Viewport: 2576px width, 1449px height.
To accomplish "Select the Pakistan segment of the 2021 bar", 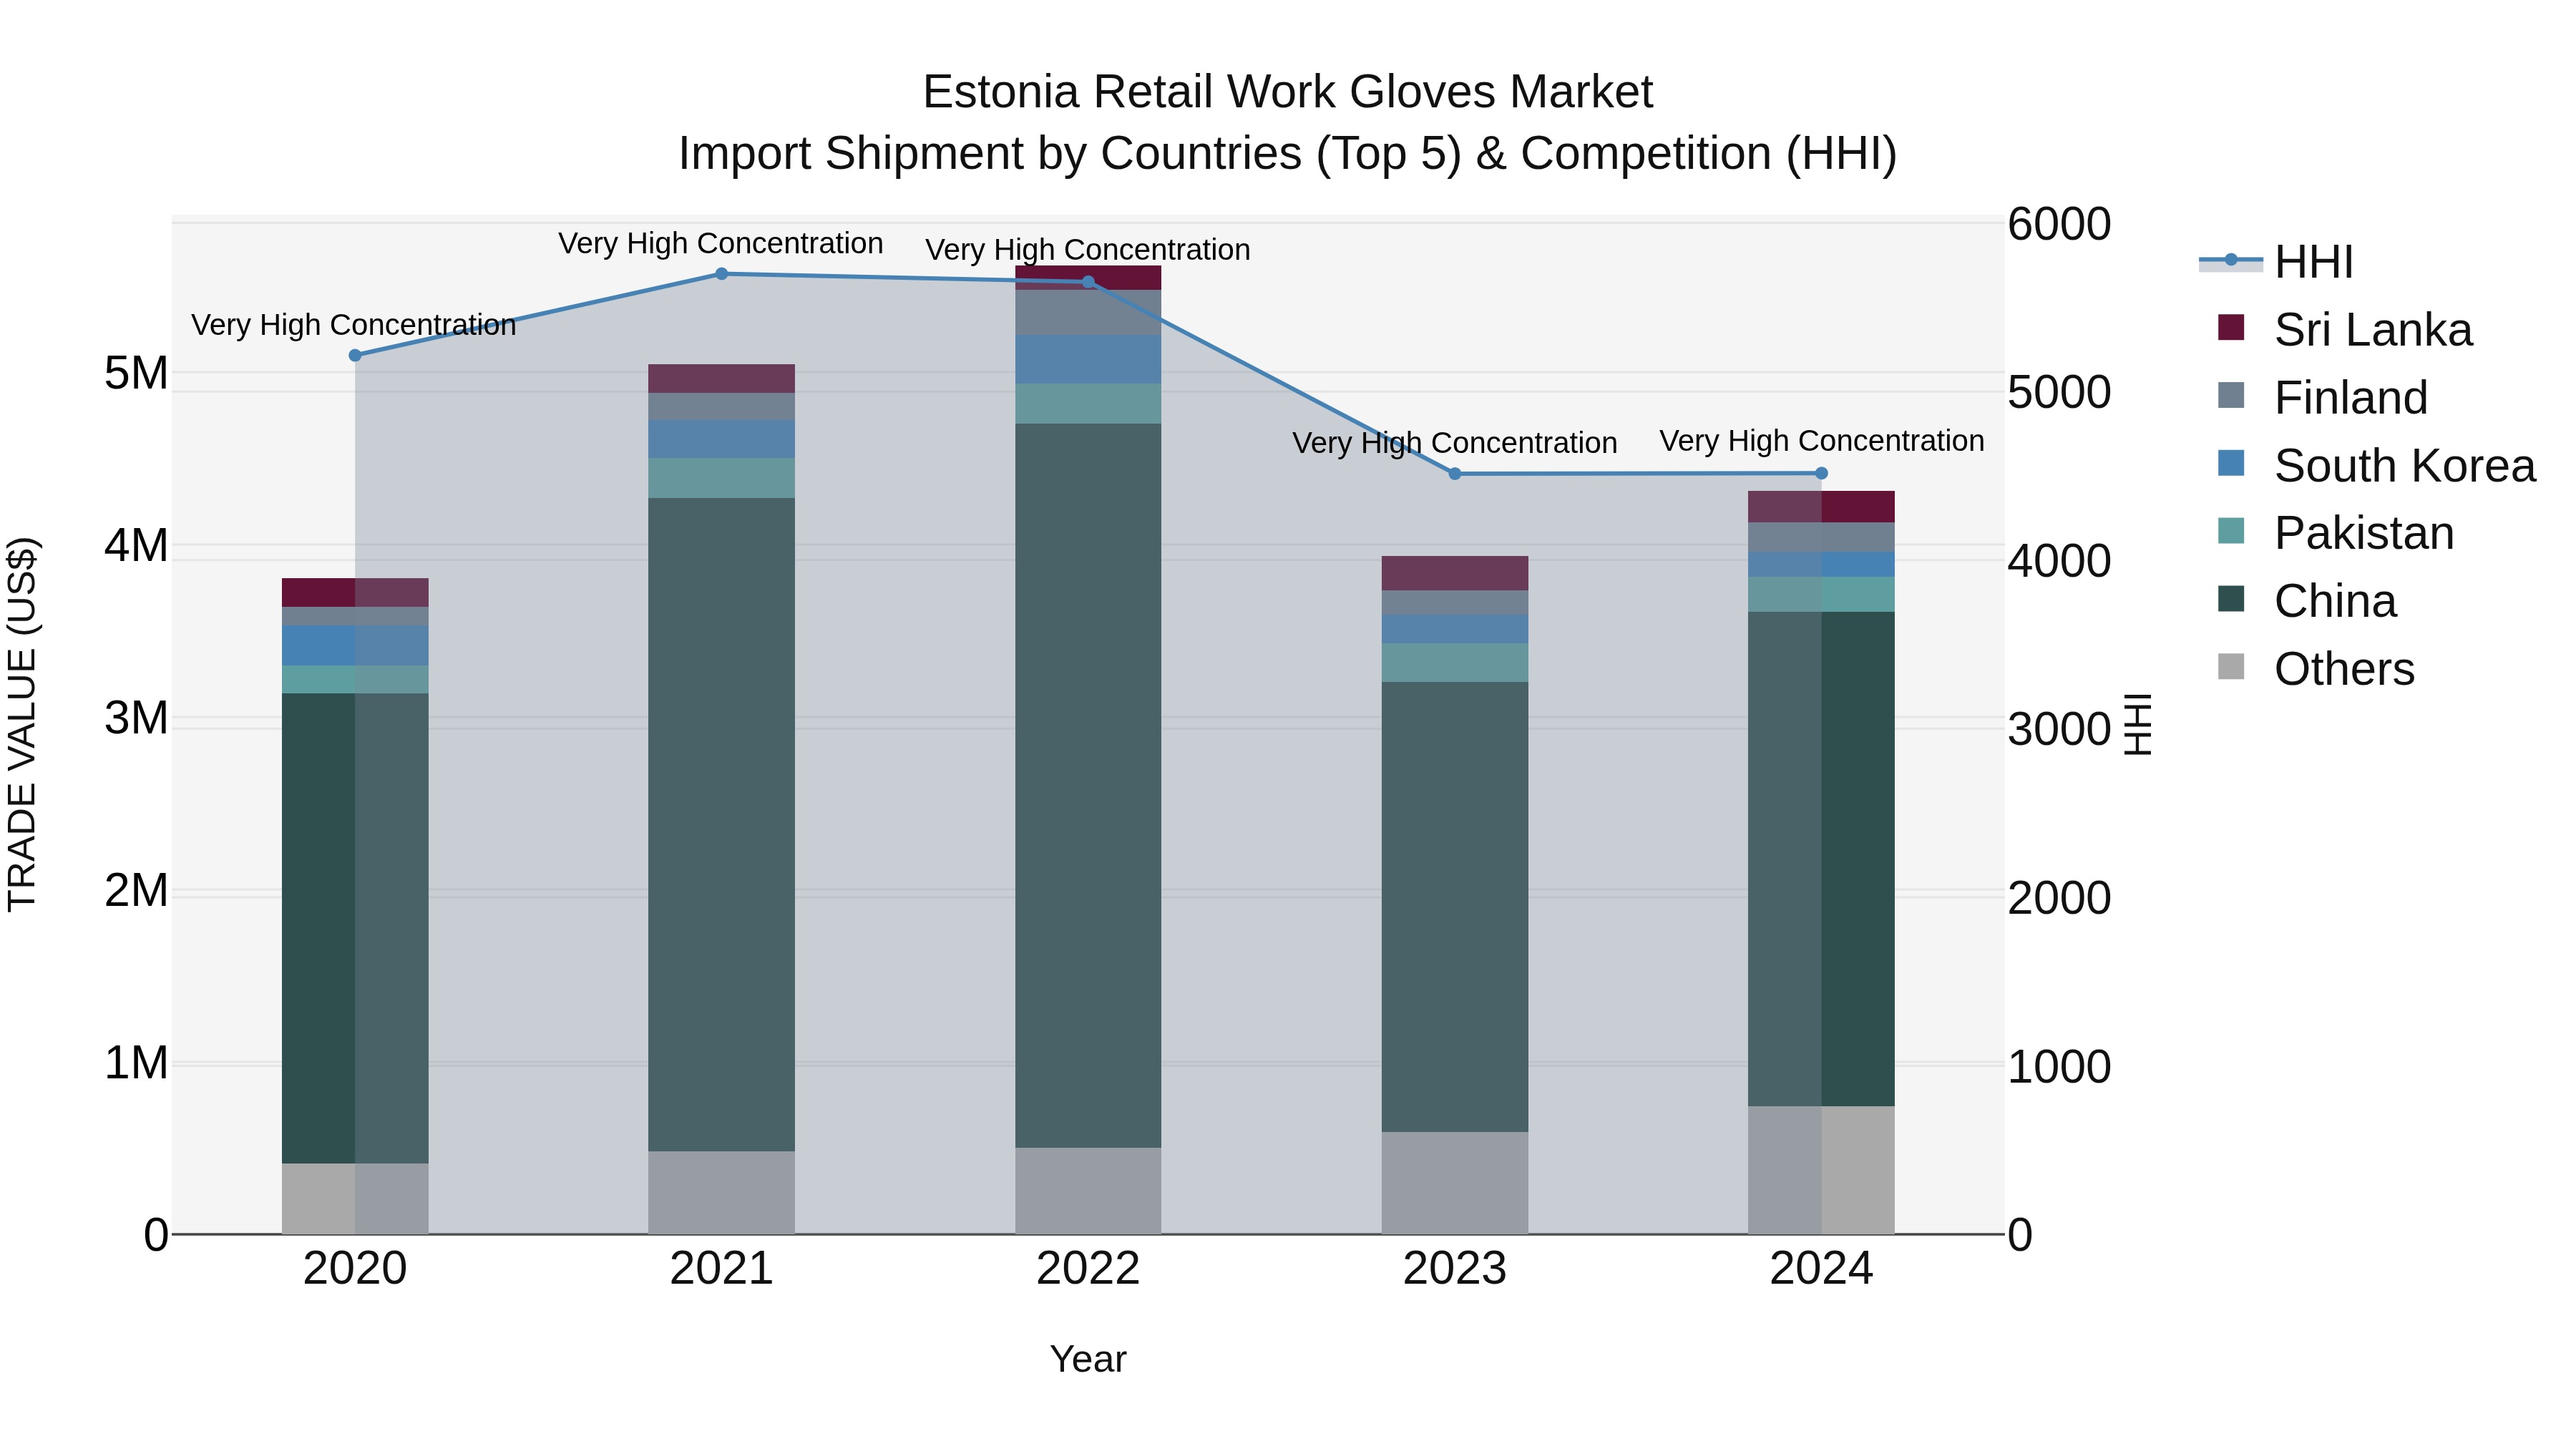I will pyautogui.click(x=722, y=478).
